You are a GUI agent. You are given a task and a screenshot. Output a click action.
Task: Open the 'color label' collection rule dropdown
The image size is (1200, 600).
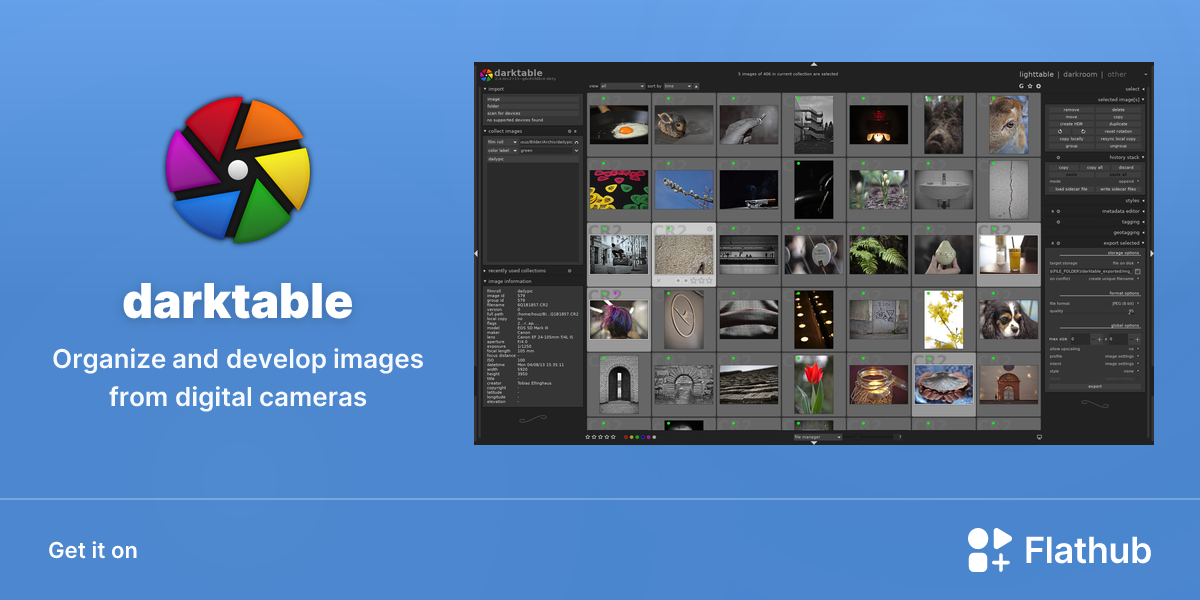pyautogui.click(x=502, y=151)
